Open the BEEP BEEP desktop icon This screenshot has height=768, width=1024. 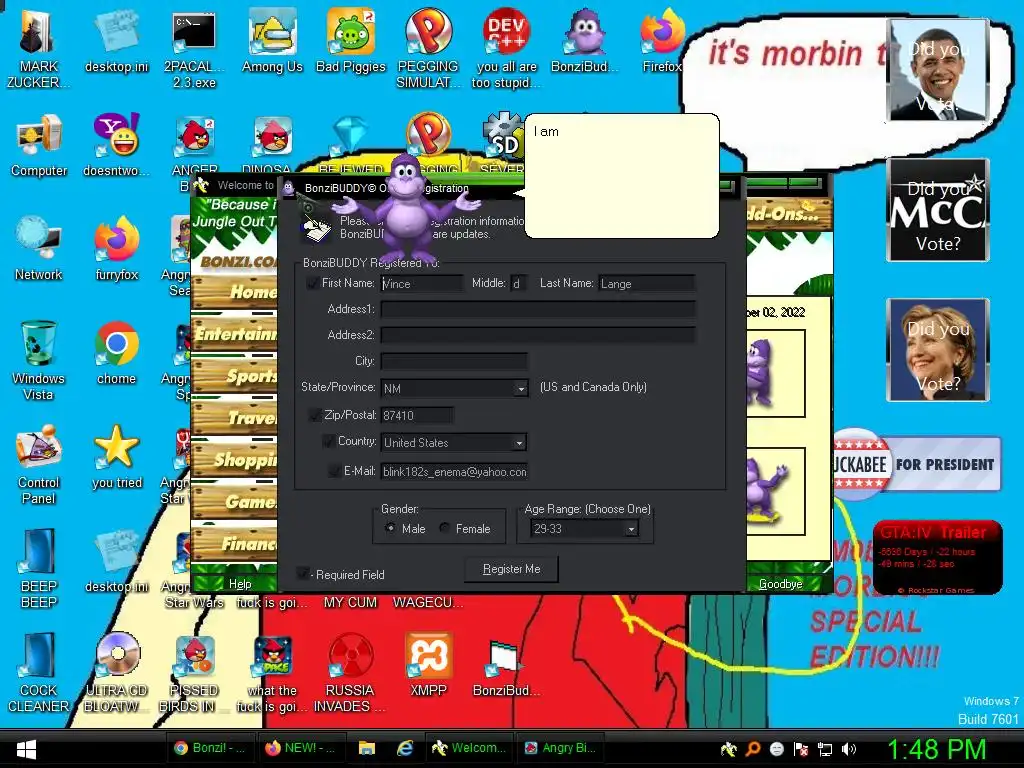[38, 569]
